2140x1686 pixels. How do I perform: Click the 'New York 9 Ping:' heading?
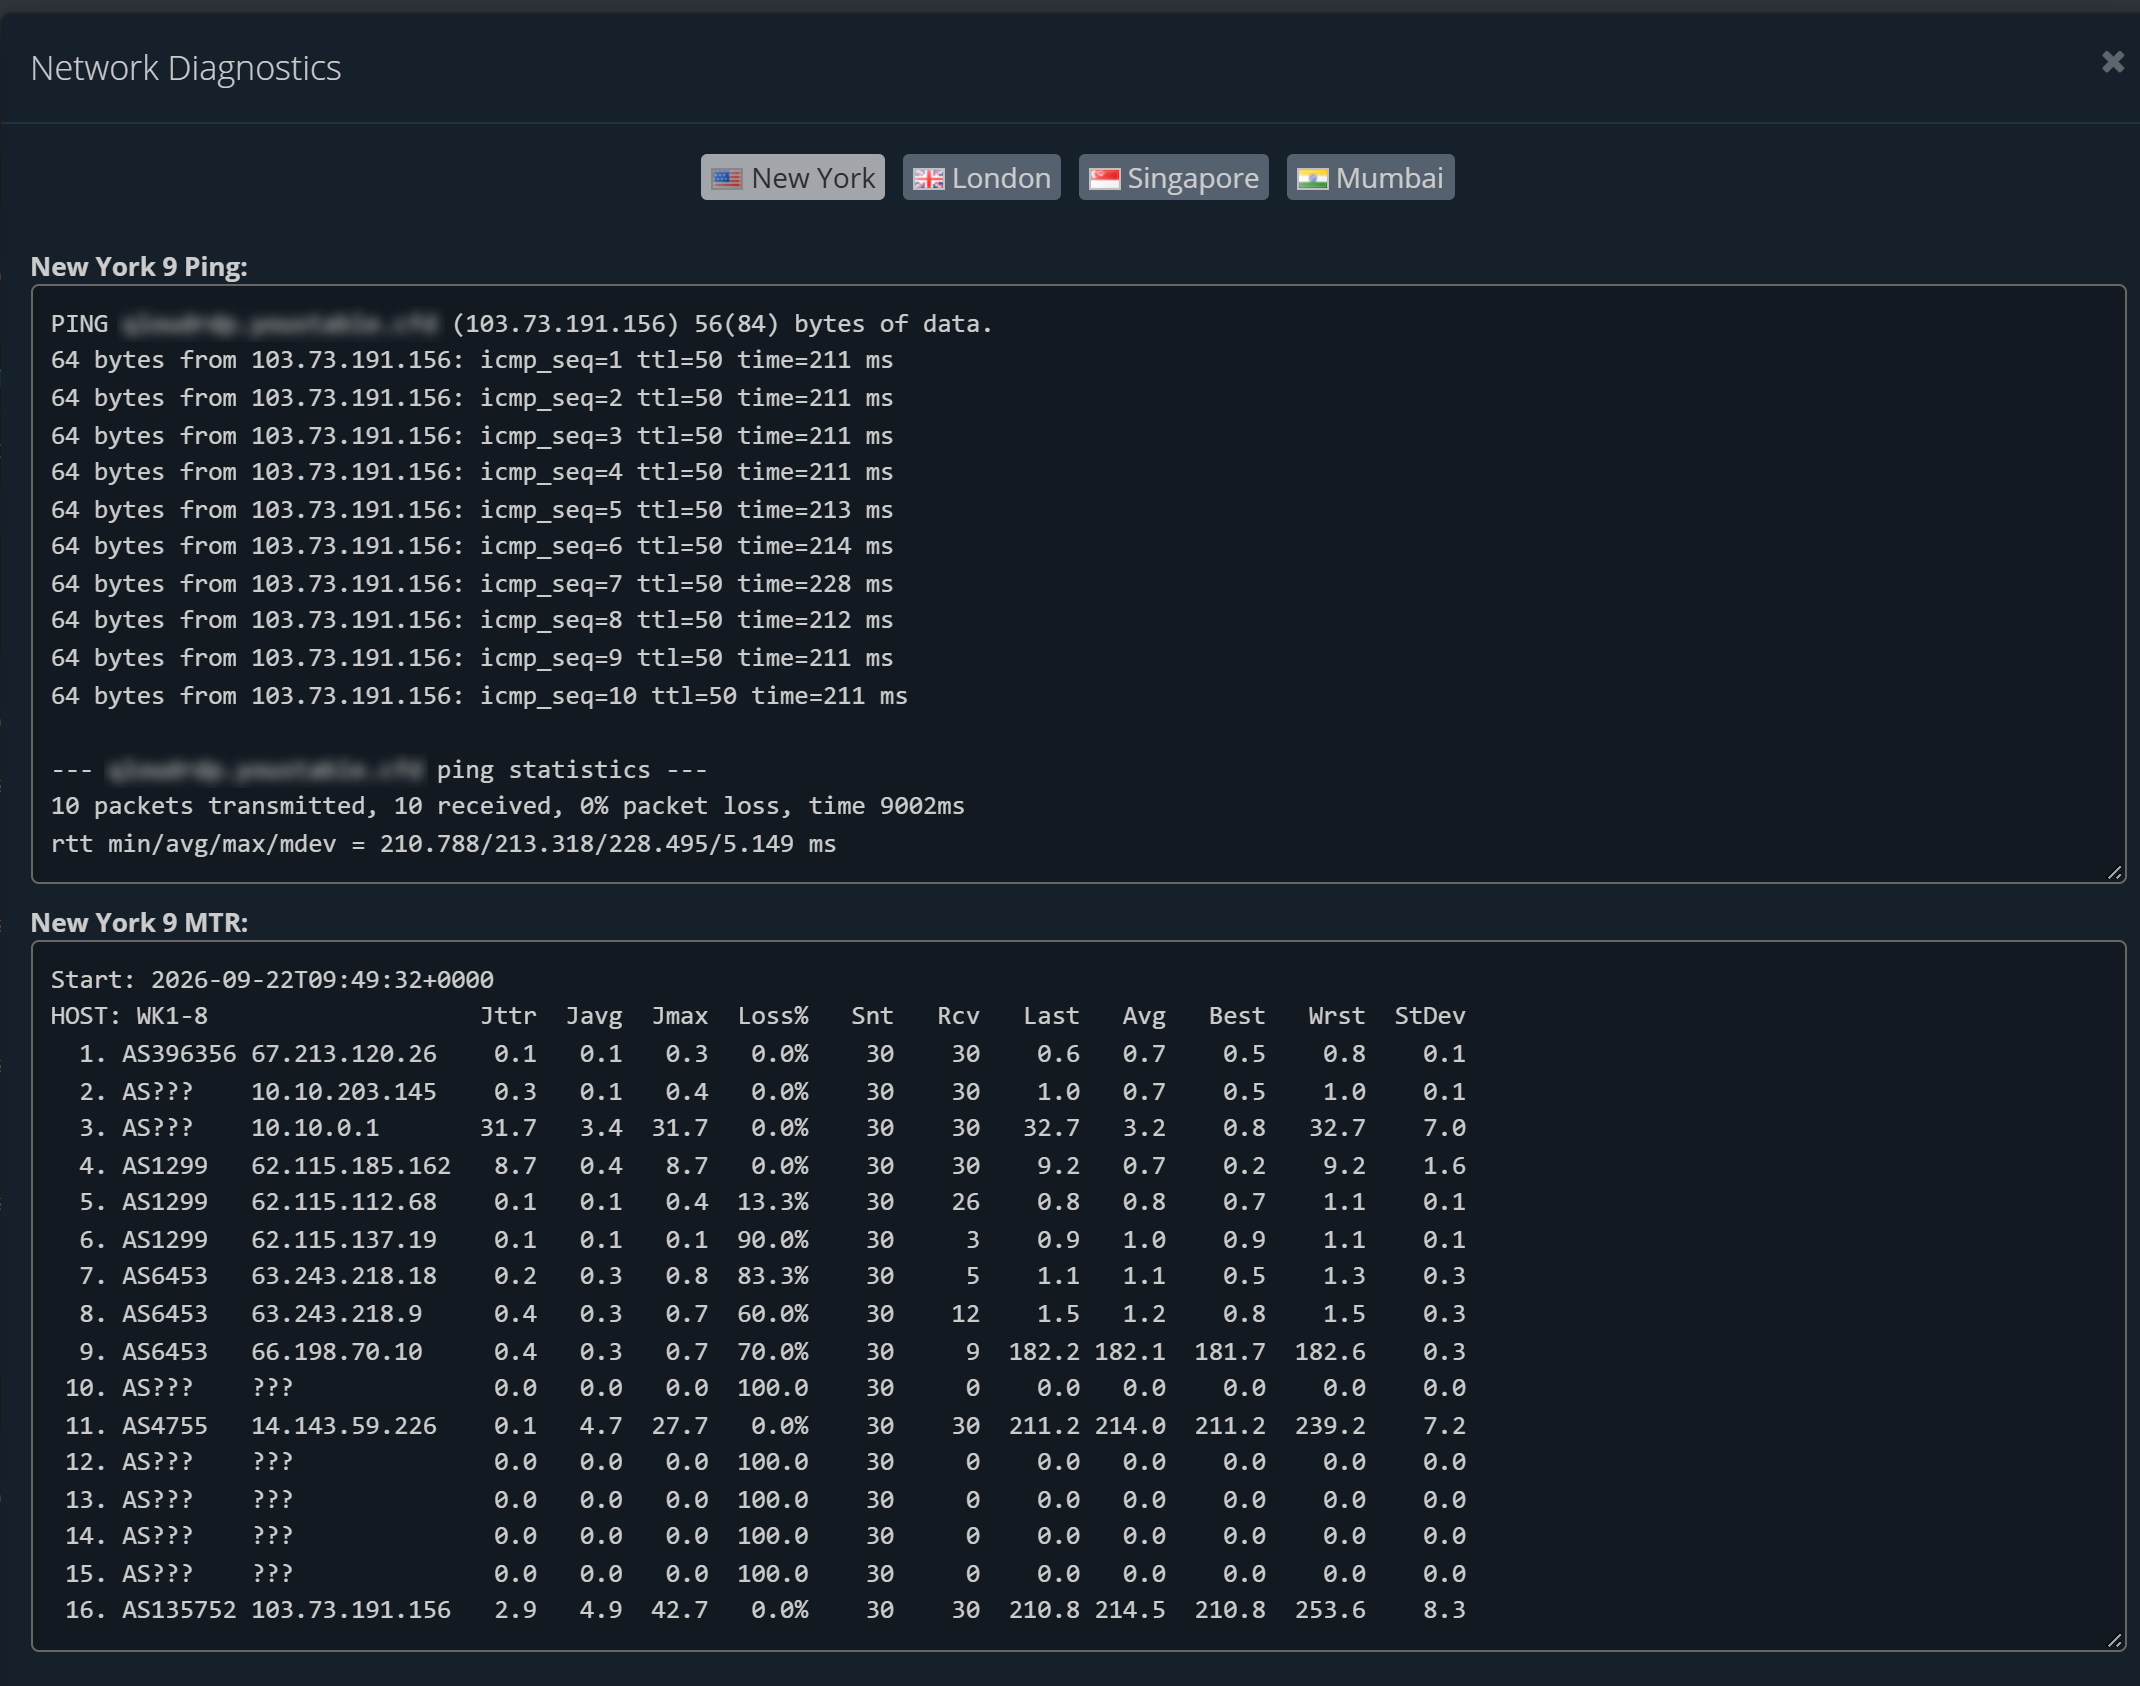click(x=139, y=266)
